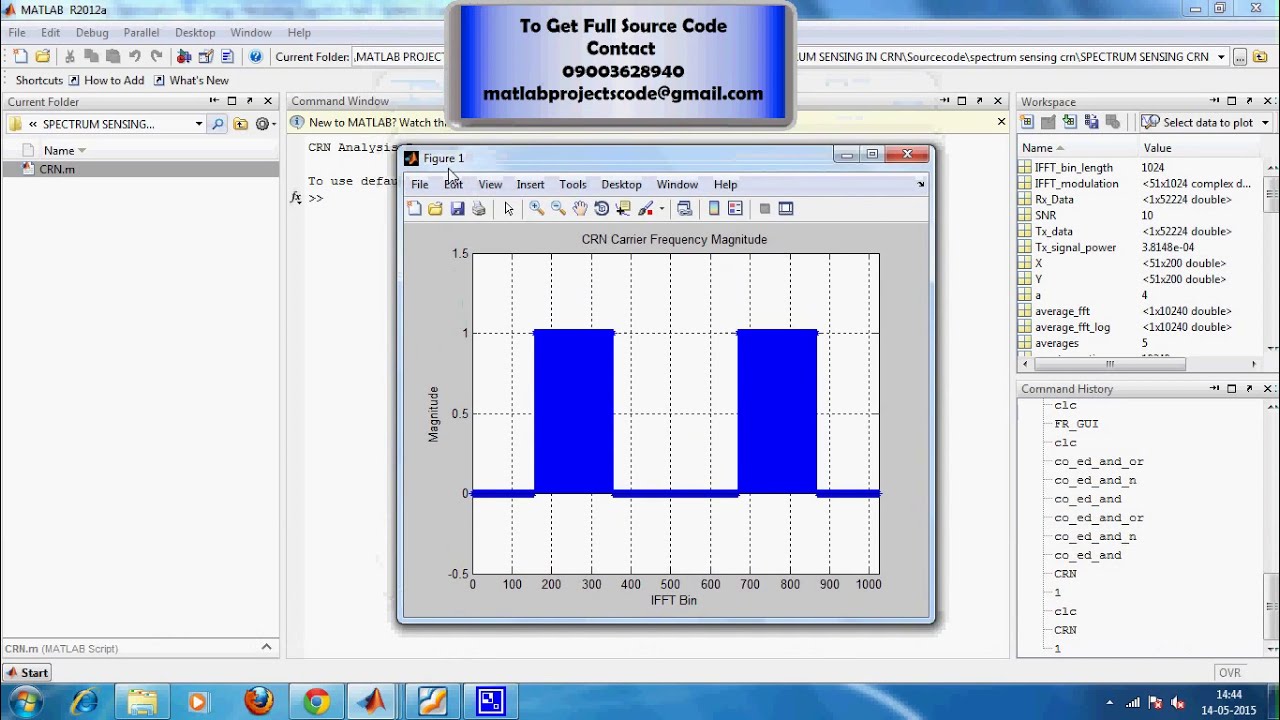Save the figure using the floppy disk icon
The width and height of the screenshot is (1280, 720).
pos(457,208)
